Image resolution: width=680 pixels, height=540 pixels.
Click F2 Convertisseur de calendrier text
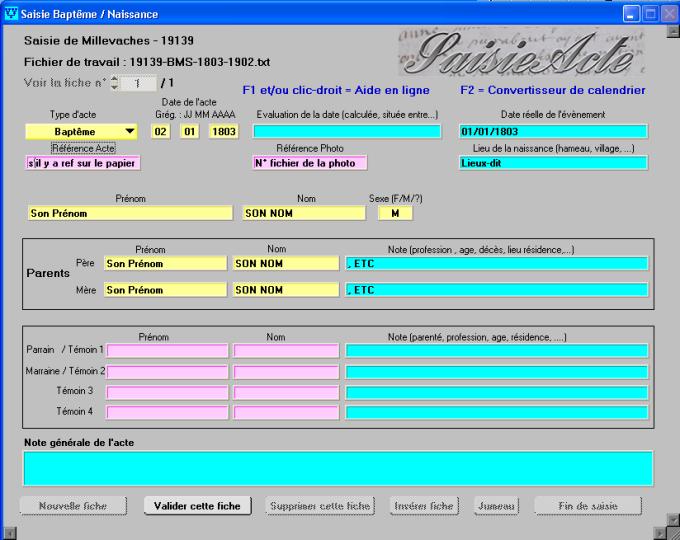[x=553, y=90]
